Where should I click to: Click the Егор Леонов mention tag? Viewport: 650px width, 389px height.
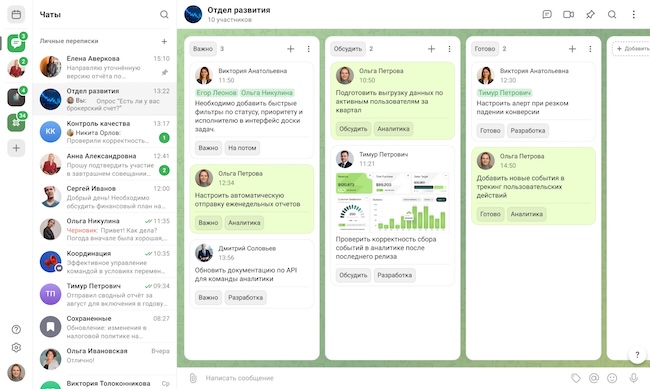tap(216, 93)
